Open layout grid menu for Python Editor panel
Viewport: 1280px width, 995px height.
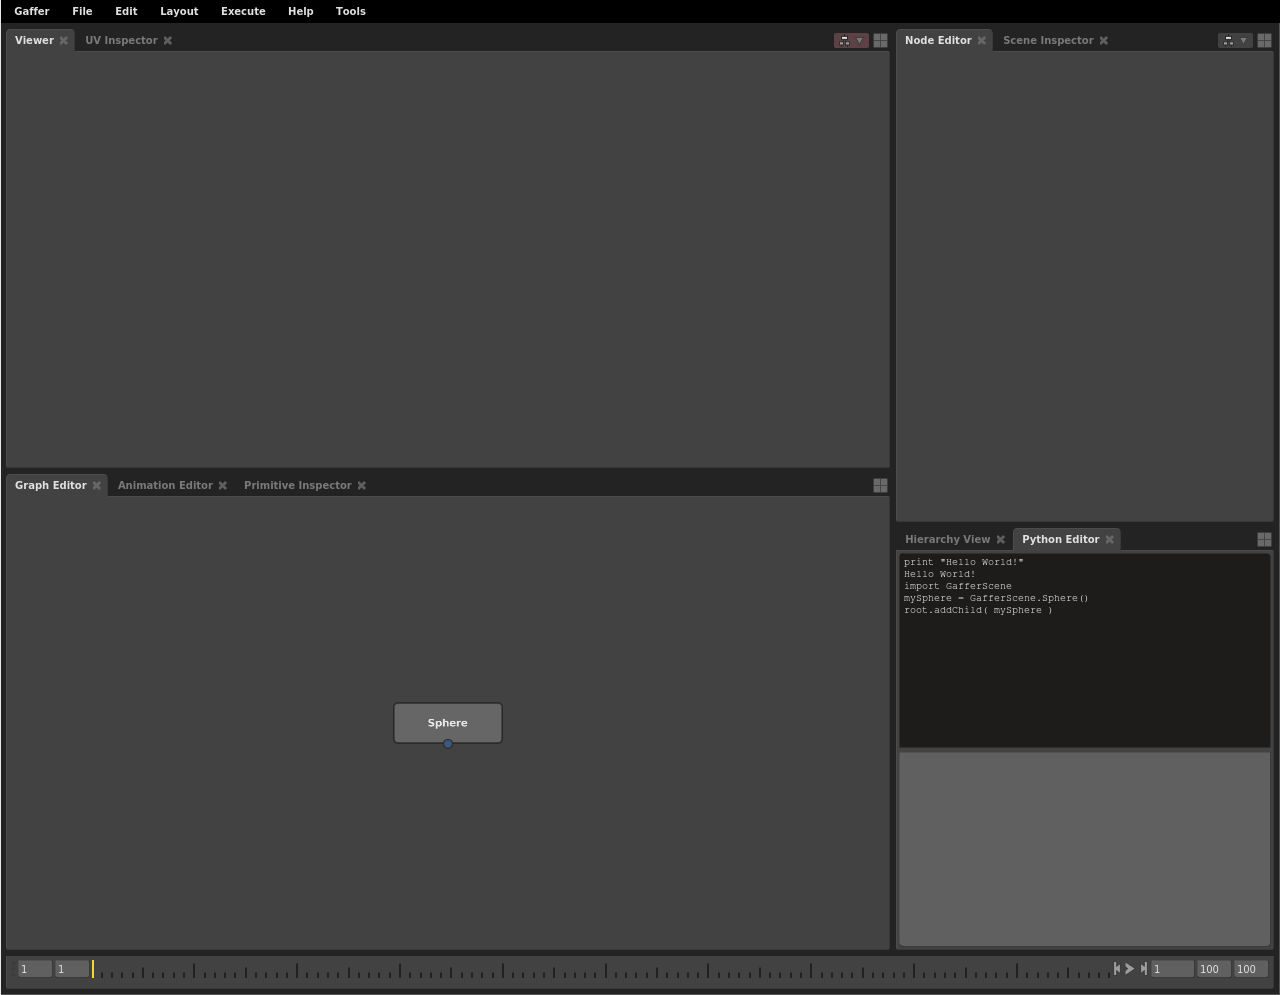click(x=1264, y=540)
